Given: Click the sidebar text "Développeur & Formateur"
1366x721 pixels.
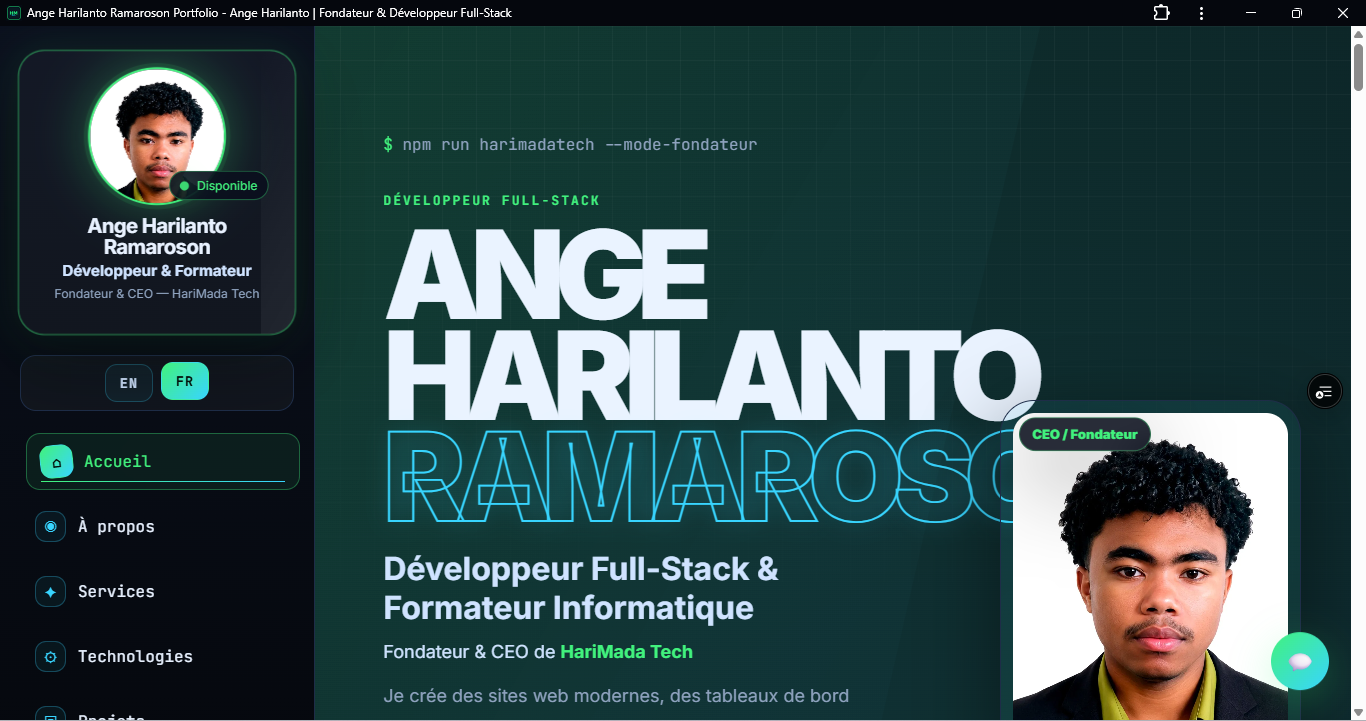Looking at the screenshot, I should pyautogui.click(x=157, y=271).
